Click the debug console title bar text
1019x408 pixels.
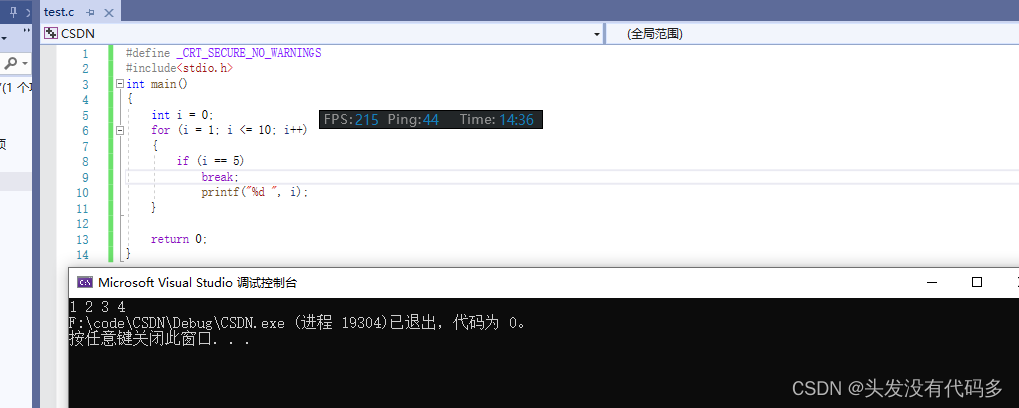tap(197, 282)
